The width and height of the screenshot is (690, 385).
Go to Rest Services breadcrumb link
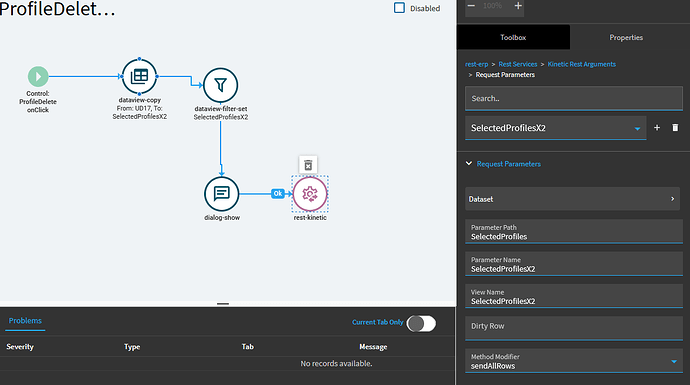(x=518, y=64)
